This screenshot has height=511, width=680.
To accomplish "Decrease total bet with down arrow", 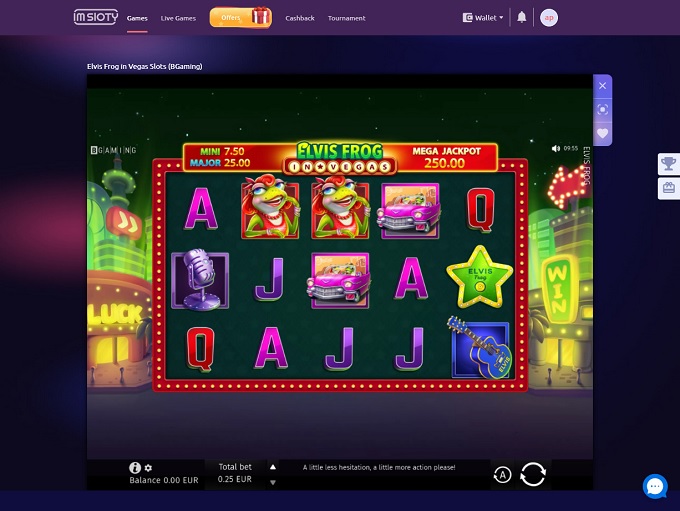I will pyautogui.click(x=273, y=482).
